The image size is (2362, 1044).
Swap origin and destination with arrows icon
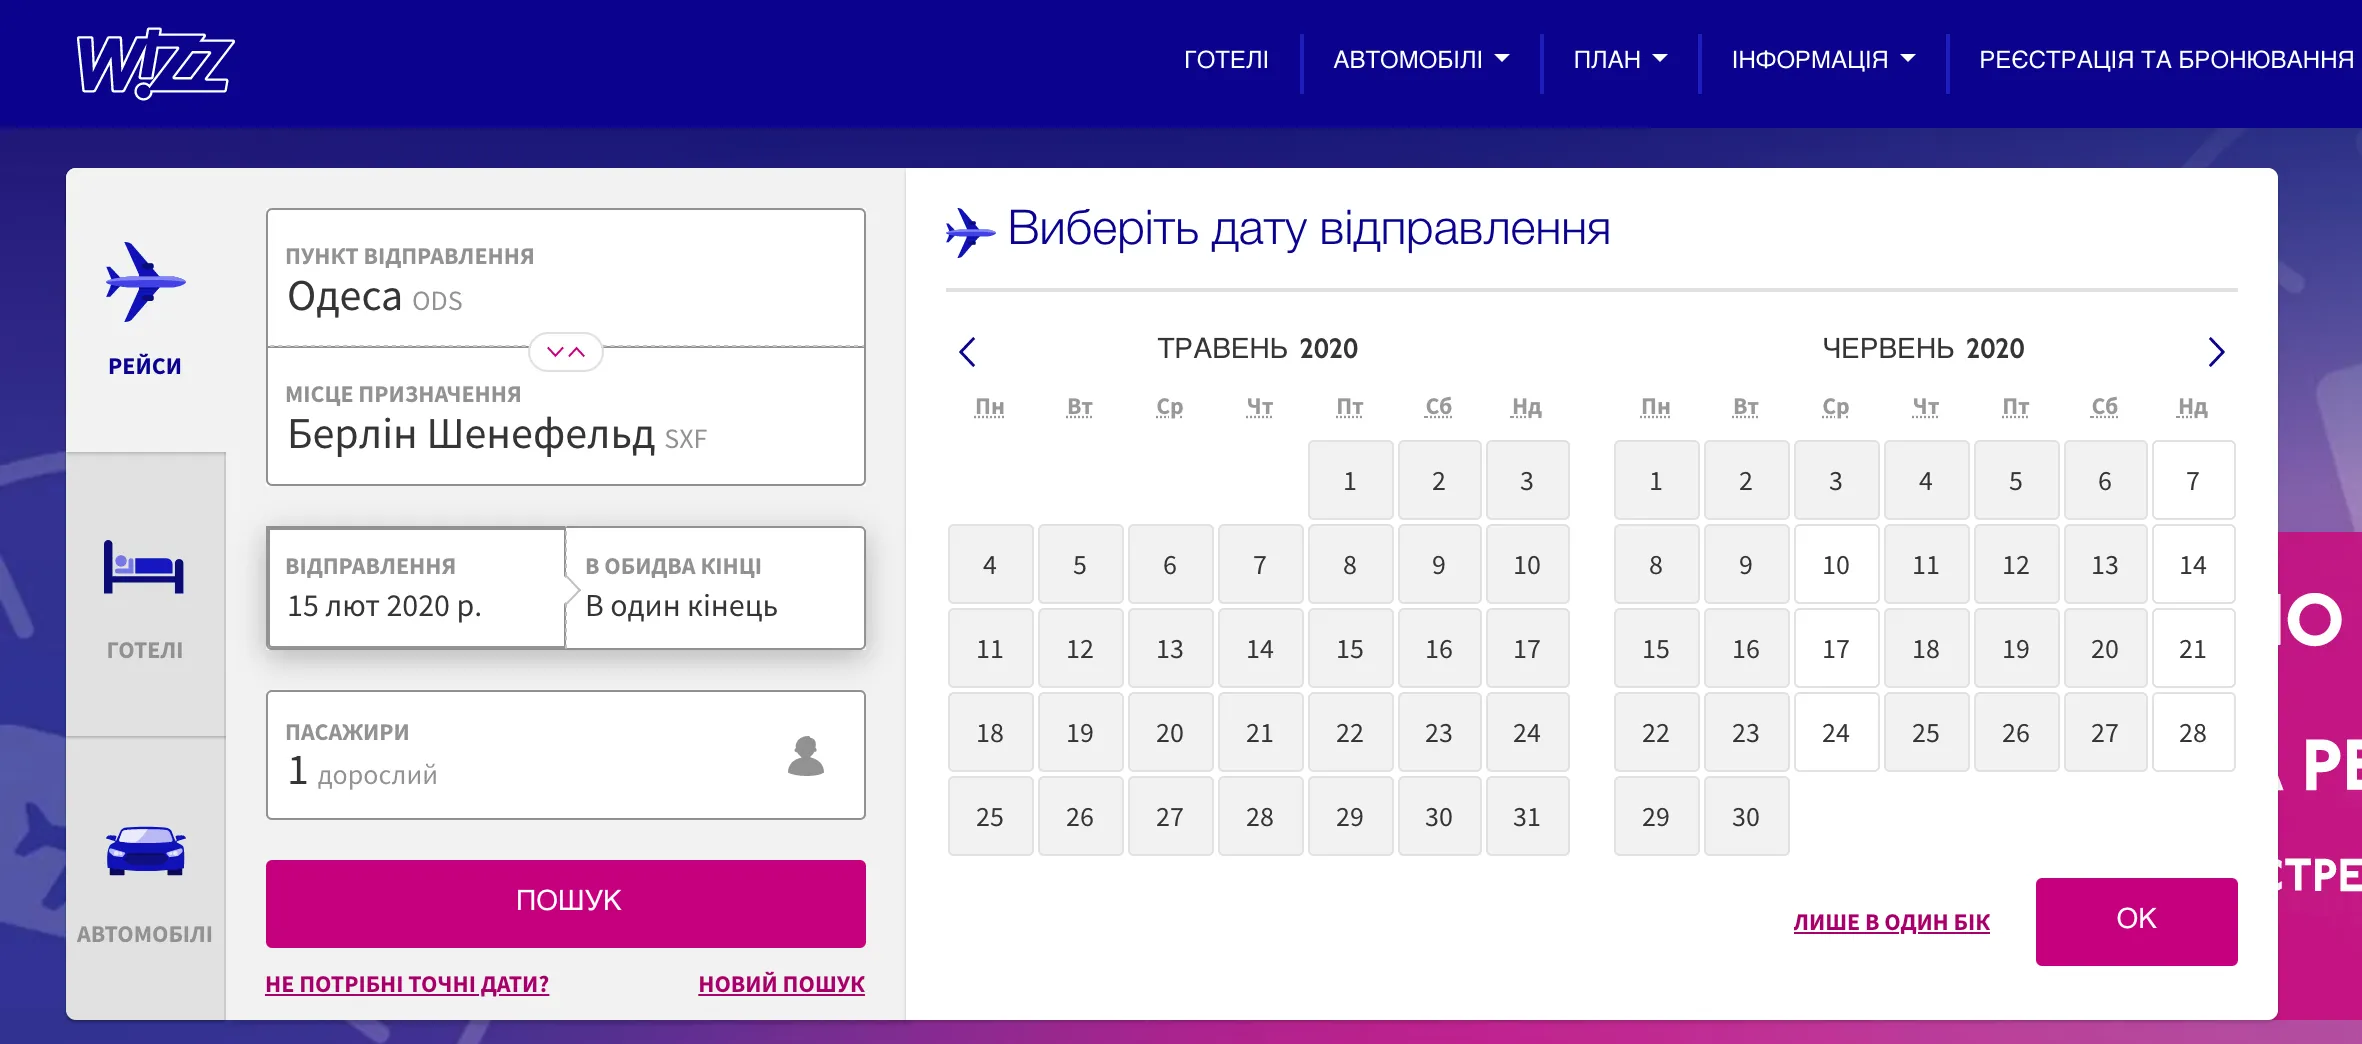(565, 352)
